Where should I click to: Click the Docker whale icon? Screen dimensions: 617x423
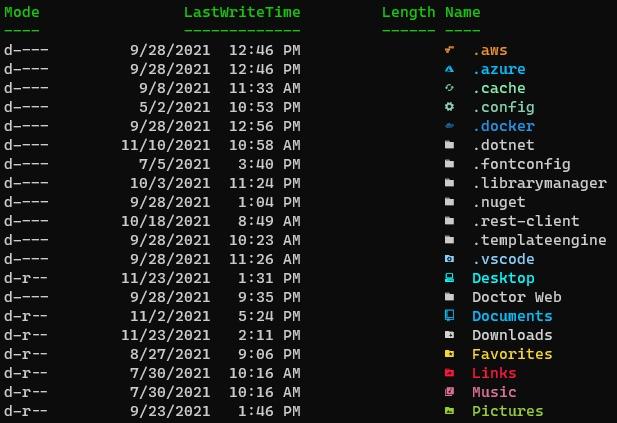(x=449, y=126)
